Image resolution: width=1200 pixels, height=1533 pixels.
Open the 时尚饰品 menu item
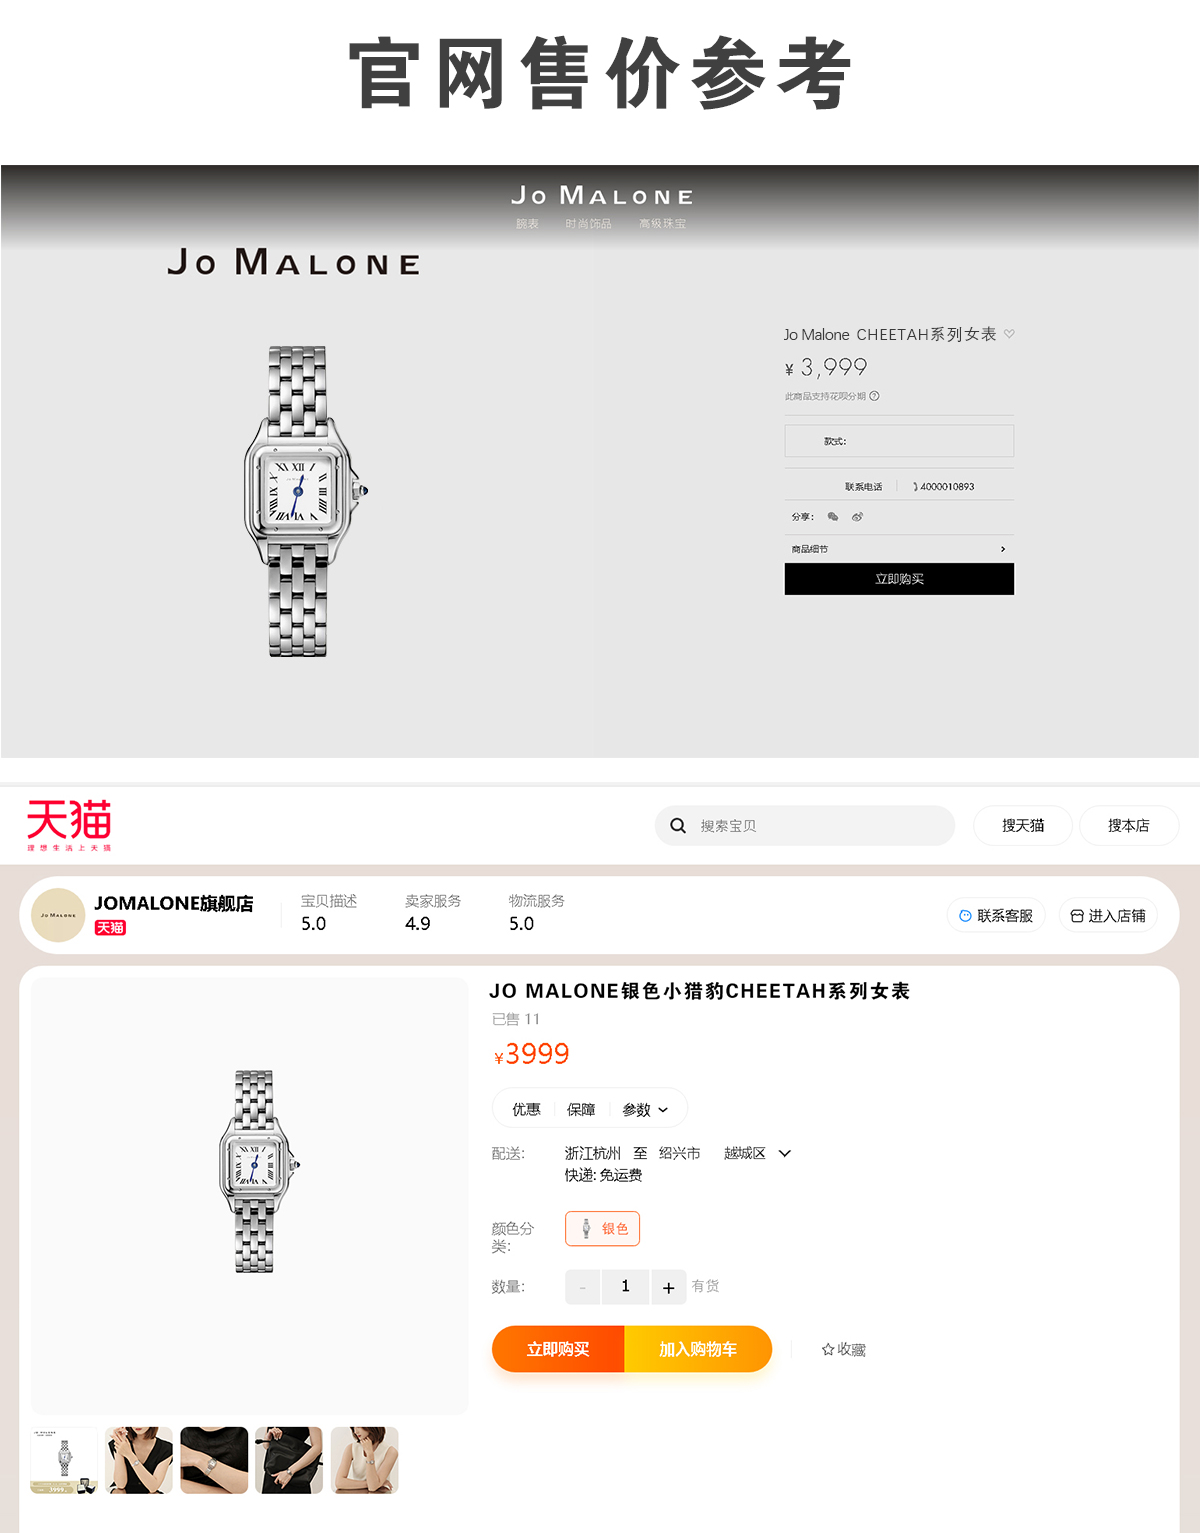coord(588,224)
